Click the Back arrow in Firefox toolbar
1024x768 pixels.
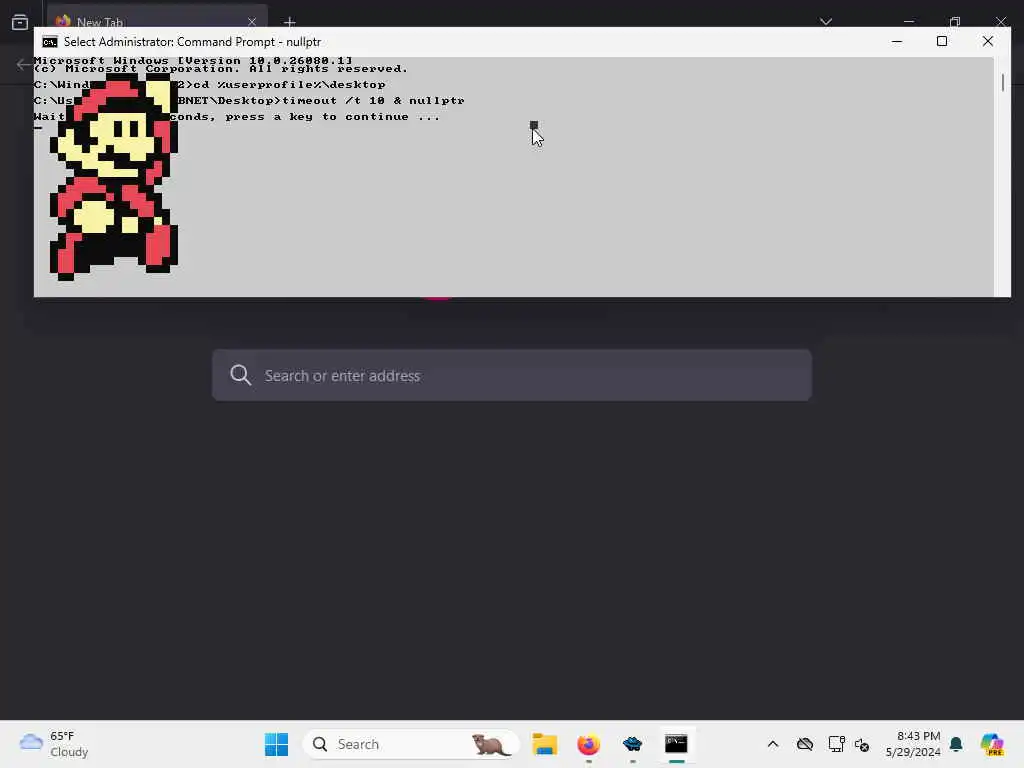[24, 64]
